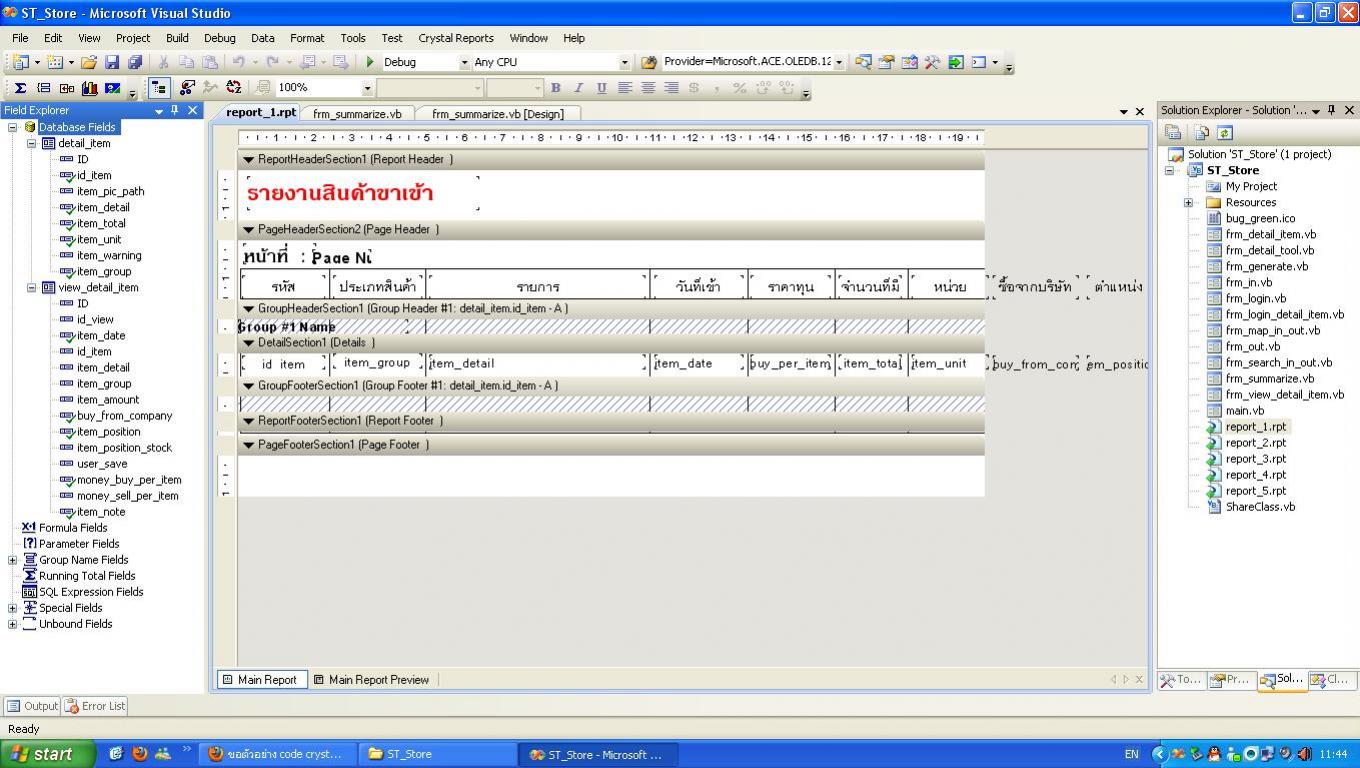The image size is (1360, 768).
Task: Select frm_login.vb in Solution Explorer
Action: 1256,299
